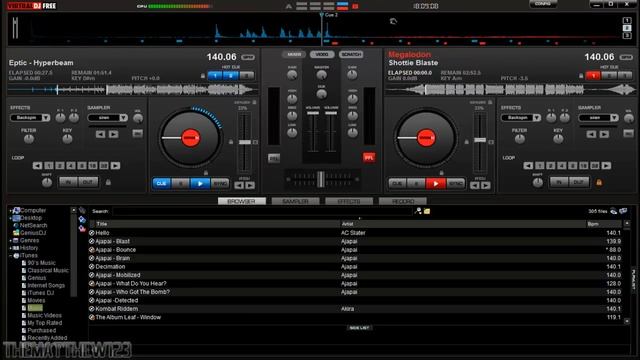640x360 pixels.
Task: Trigger left deck hot cue 2
Action: coord(231,76)
